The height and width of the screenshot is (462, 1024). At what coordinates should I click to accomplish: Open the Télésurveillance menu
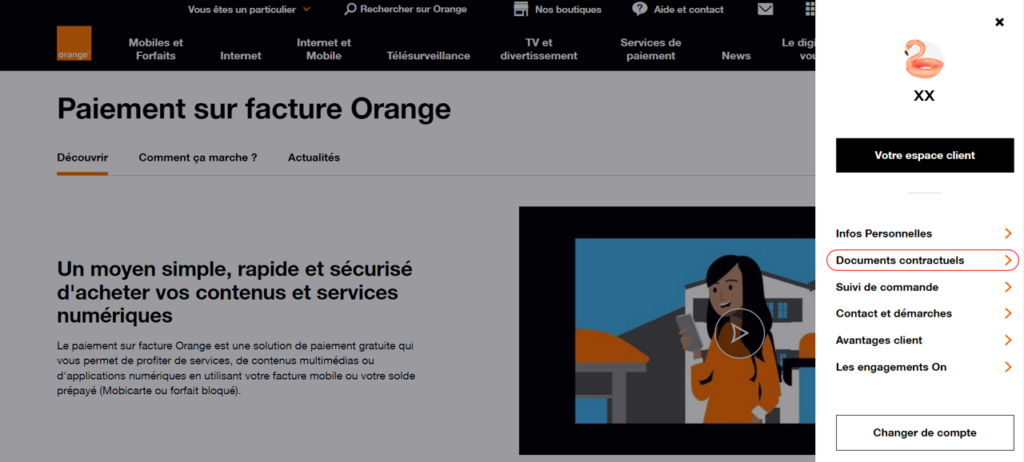tap(428, 56)
